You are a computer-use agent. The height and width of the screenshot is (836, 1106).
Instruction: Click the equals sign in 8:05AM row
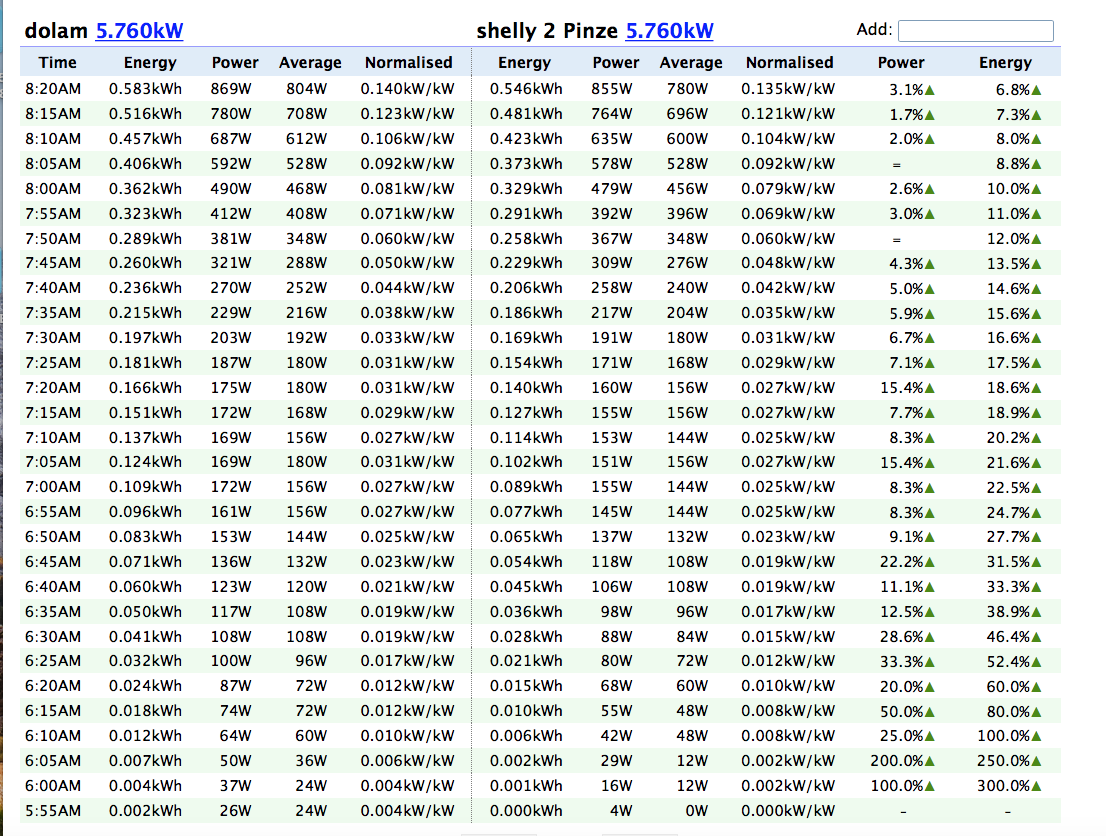(897, 164)
